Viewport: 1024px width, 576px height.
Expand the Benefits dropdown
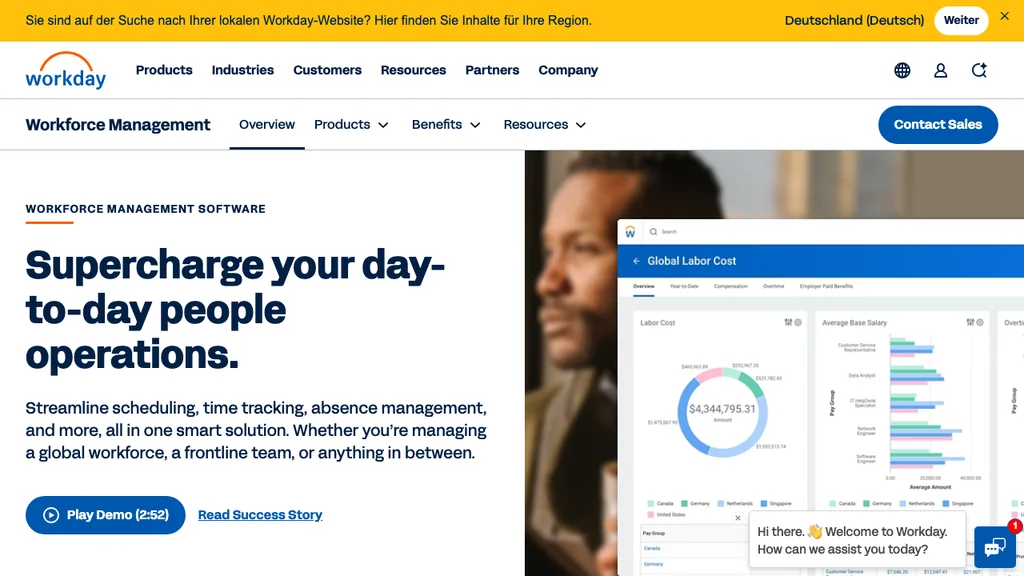click(x=446, y=124)
